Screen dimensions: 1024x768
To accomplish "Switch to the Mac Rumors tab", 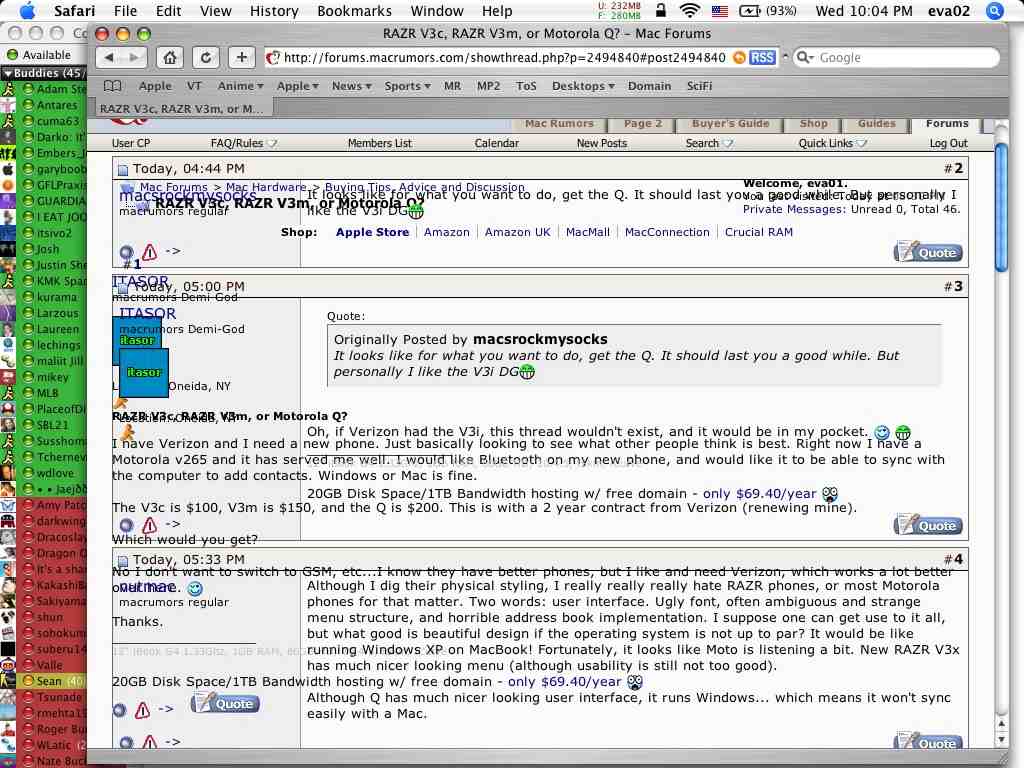I will (x=560, y=124).
